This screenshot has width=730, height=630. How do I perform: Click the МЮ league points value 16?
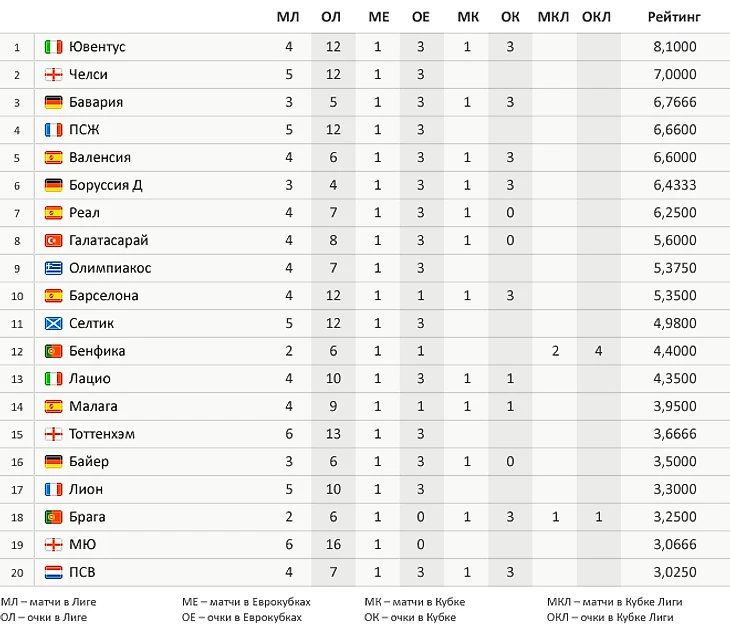tap(332, 545)
